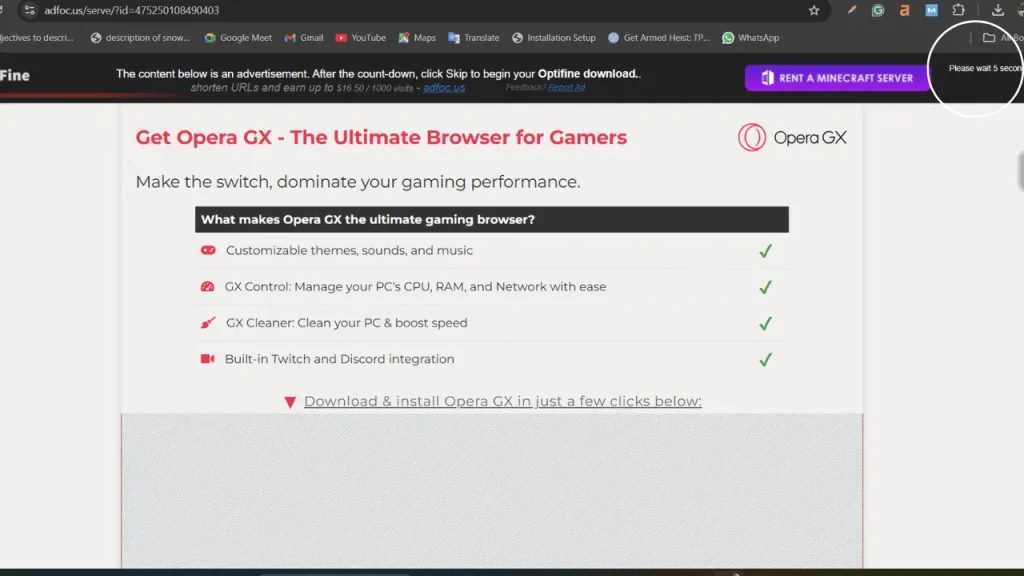Open the Gmail bookmark

(x=304, y=38)
